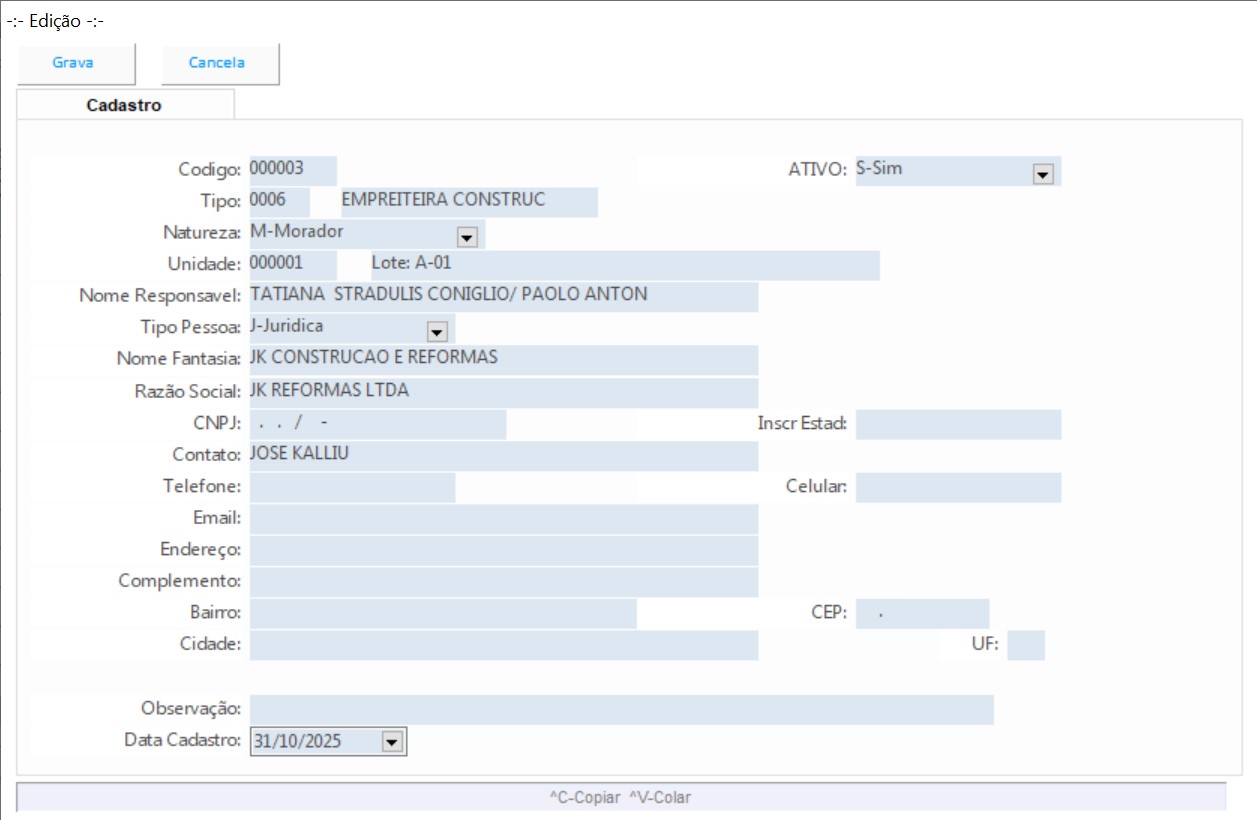Click the Observação text field
This screenshot has width=1257, height=820.
(x=620, y=709)
